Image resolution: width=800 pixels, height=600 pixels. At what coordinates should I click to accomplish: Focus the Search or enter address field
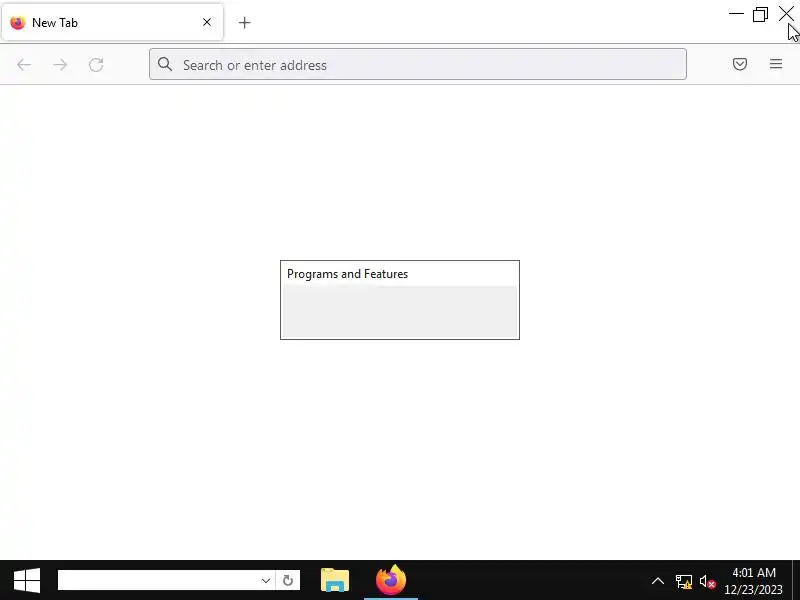pyautogui.click(x=418, y=64)
